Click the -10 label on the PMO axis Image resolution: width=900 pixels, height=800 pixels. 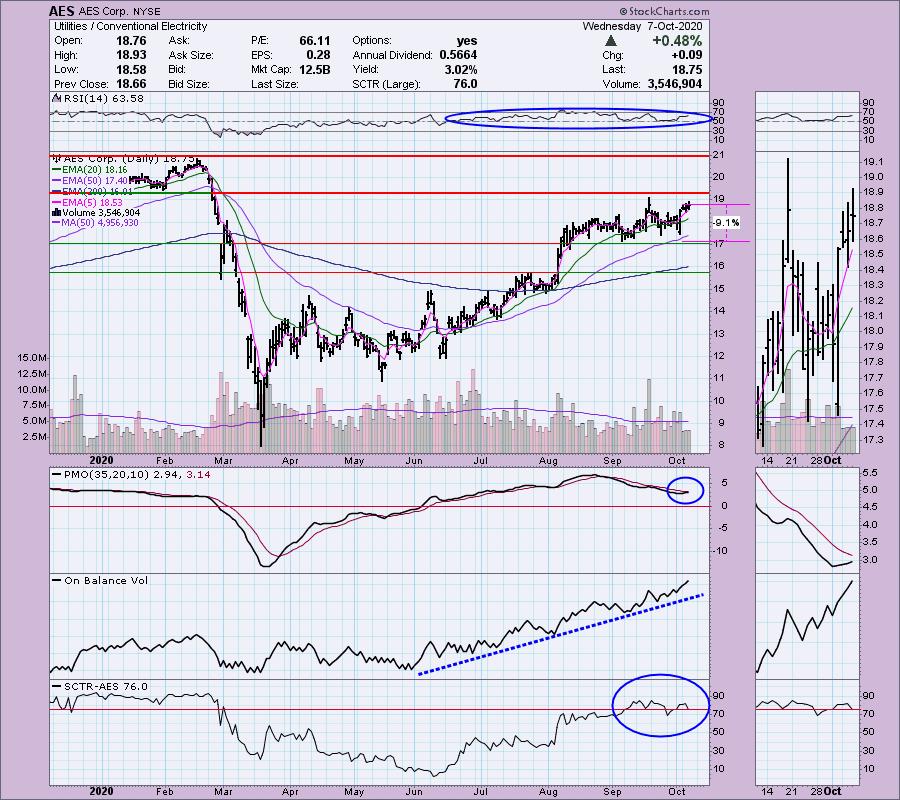[720, 551]
